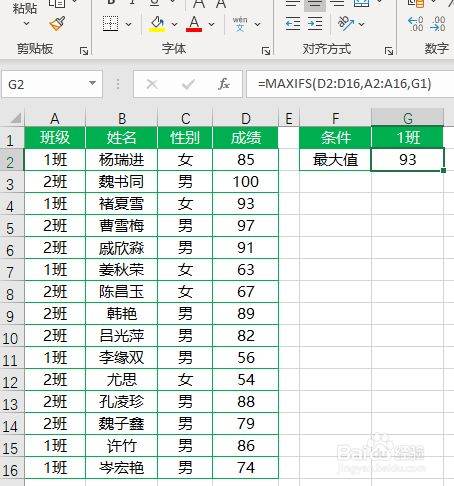Image resolution: width=454 pixels, height=486 pixels.
Task: Open the fill color dropdown arrow
Action: tap(174, 24)
